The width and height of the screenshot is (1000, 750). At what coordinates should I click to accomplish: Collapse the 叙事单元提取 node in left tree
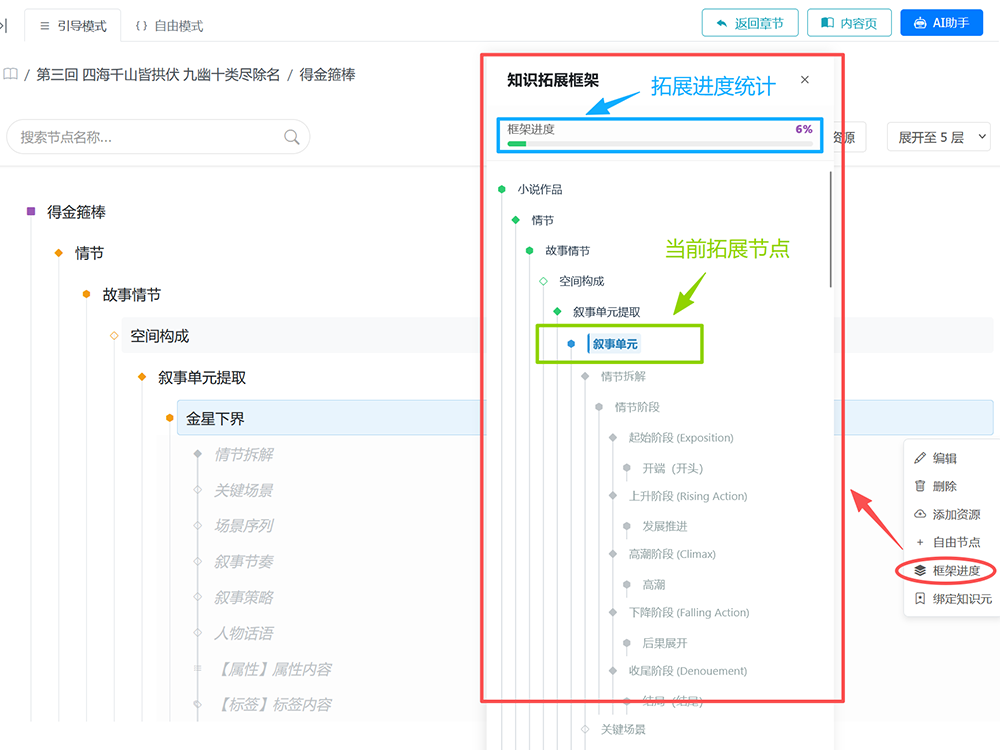[142, 377]
